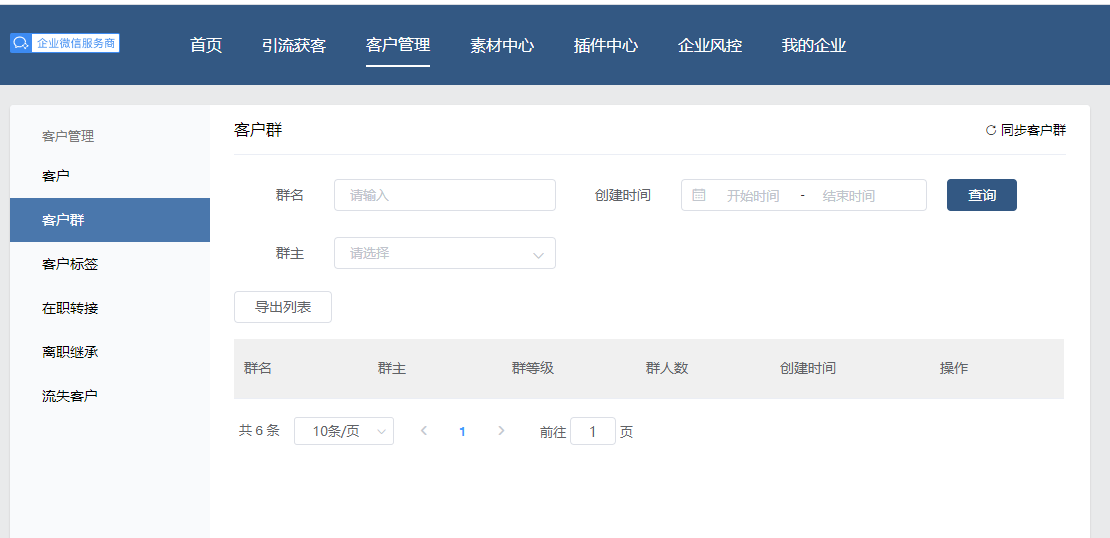Select 在职转接 in the sidebar
The image size is (1110, 538).
[x=110, y=308]
